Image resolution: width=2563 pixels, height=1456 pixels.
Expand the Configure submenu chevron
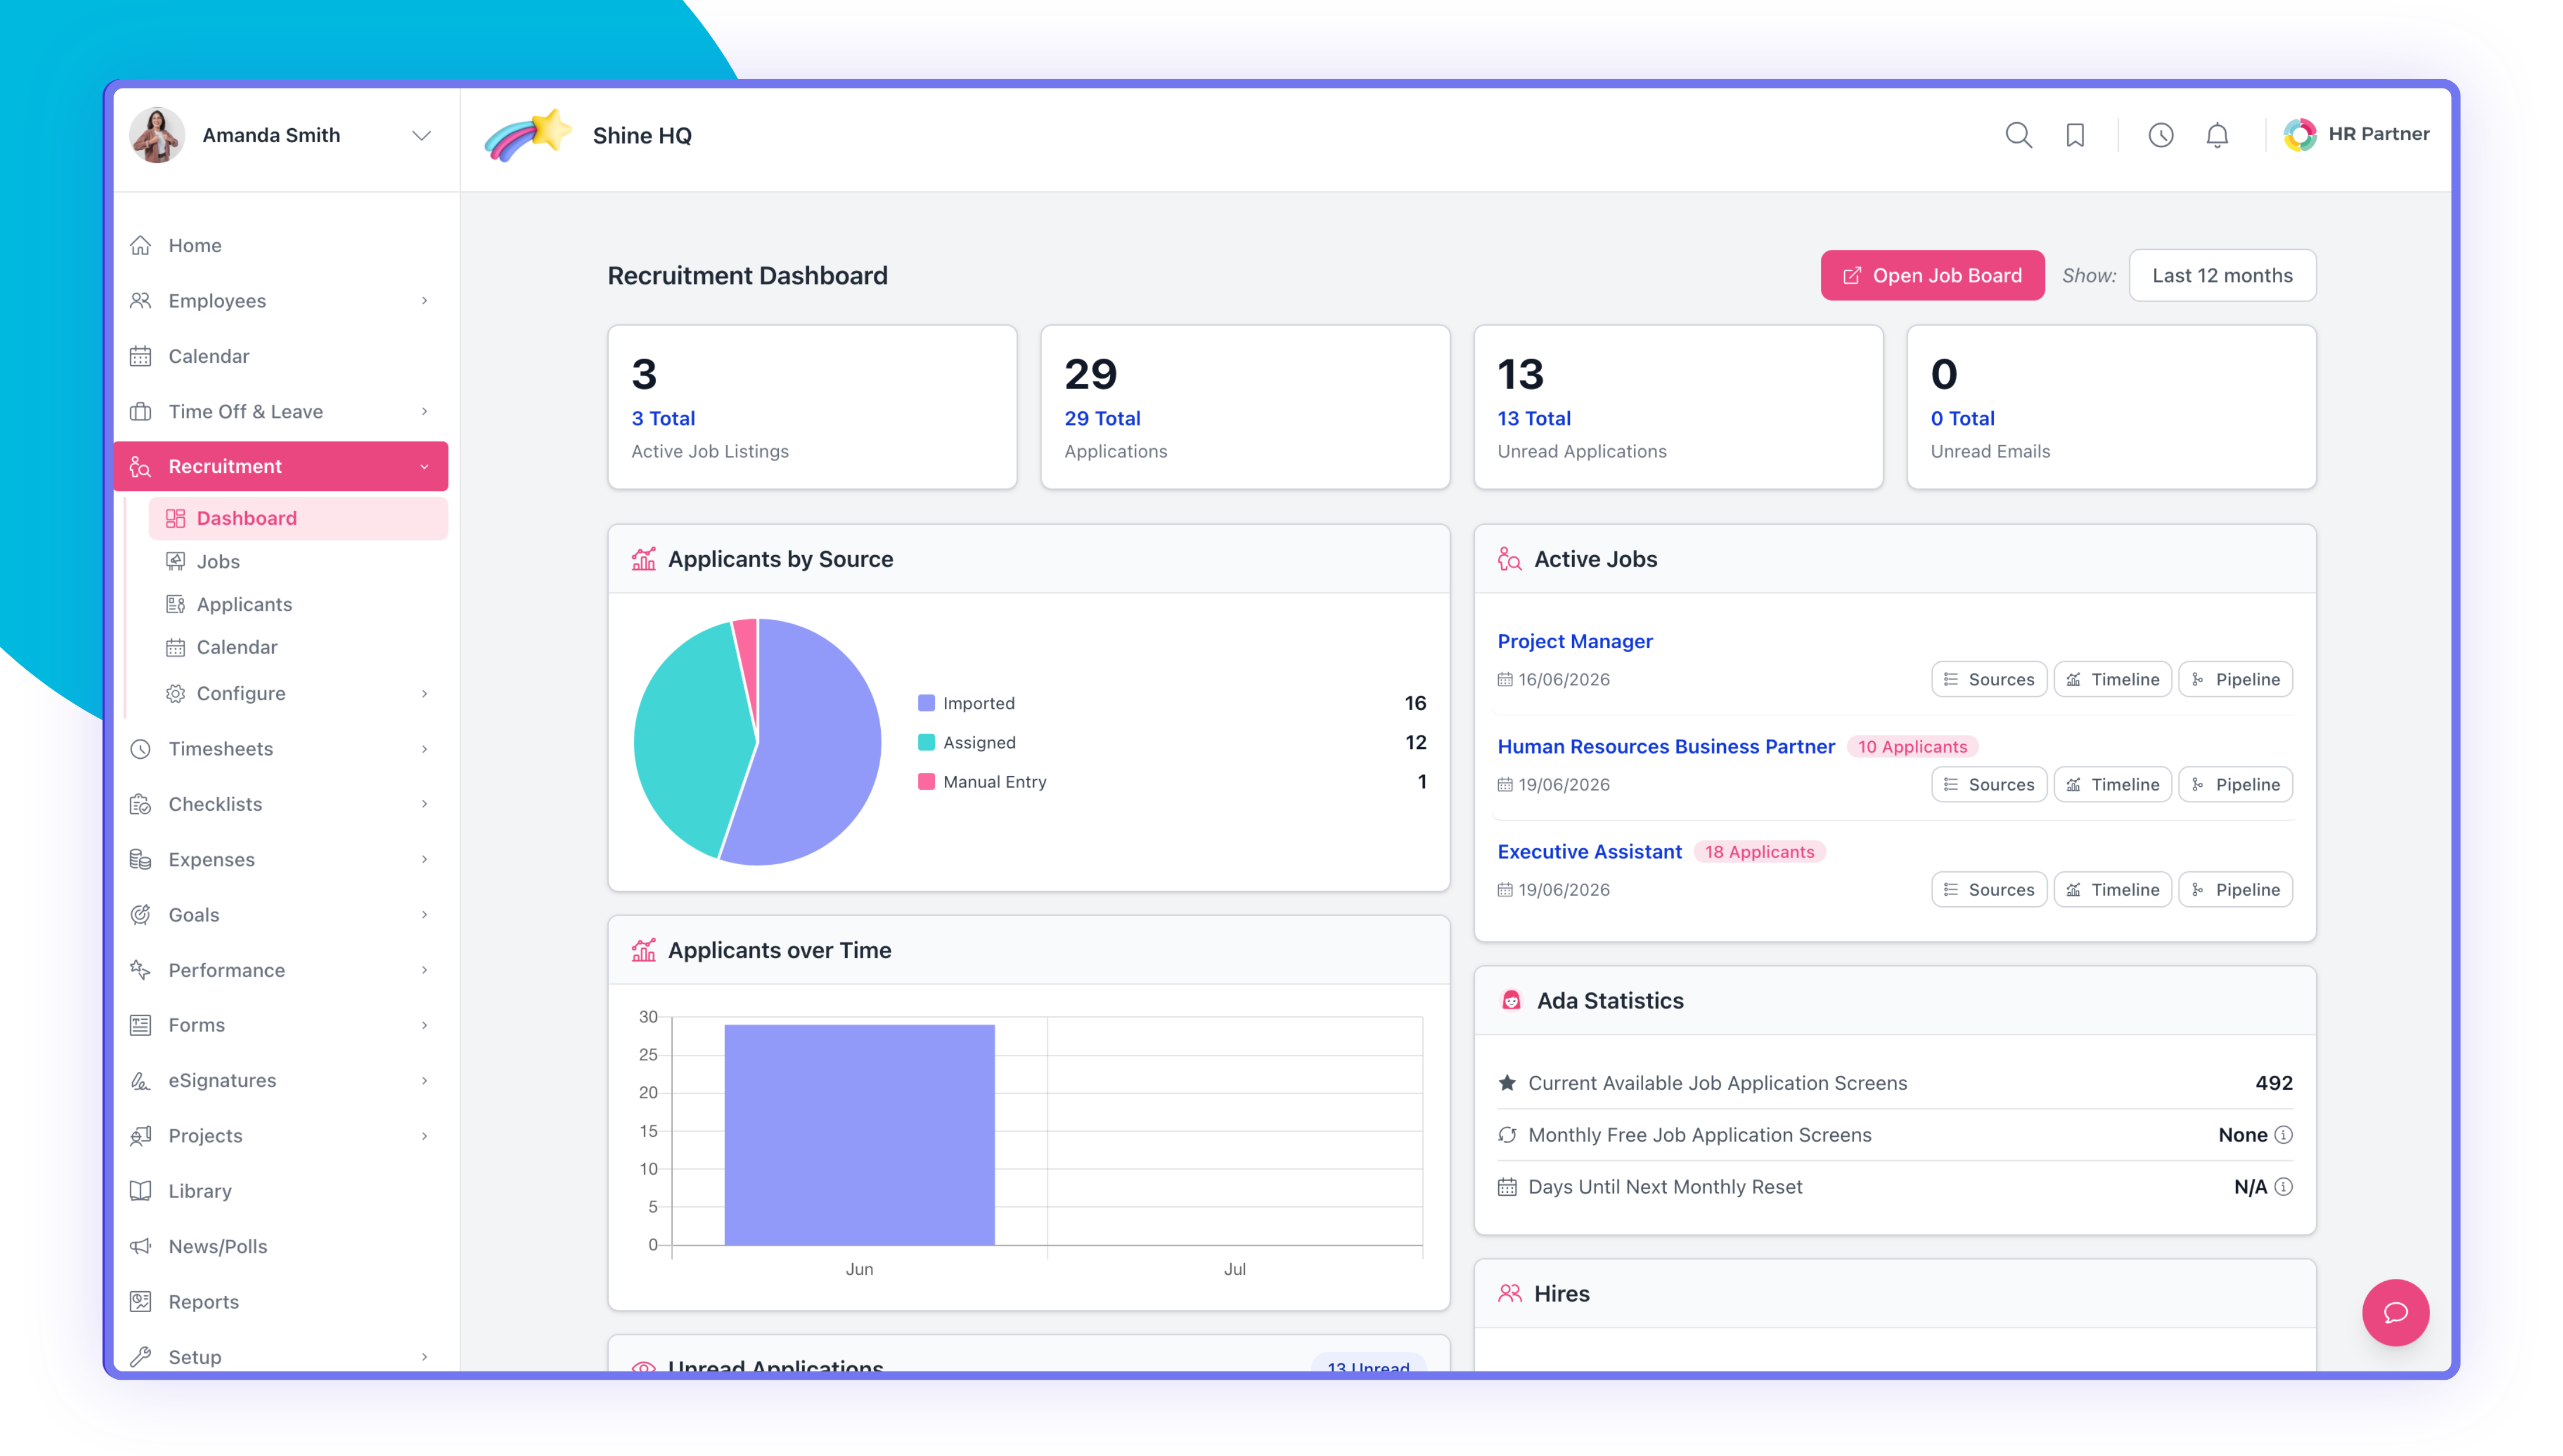pos(424,693)
